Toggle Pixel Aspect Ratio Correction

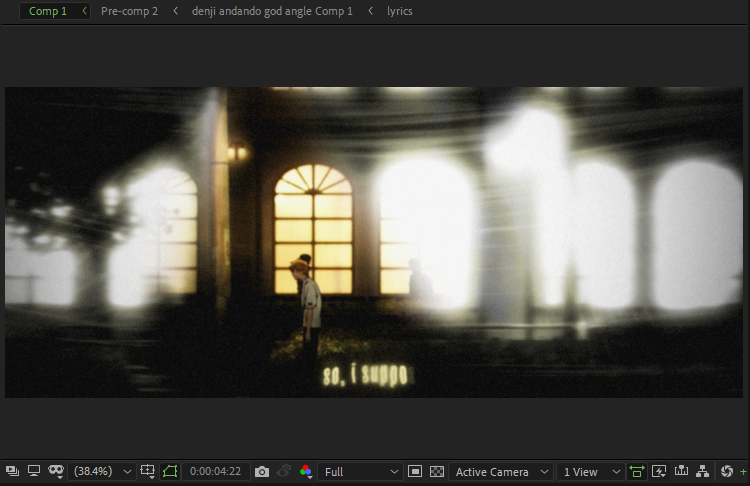[x=637, y=472]
